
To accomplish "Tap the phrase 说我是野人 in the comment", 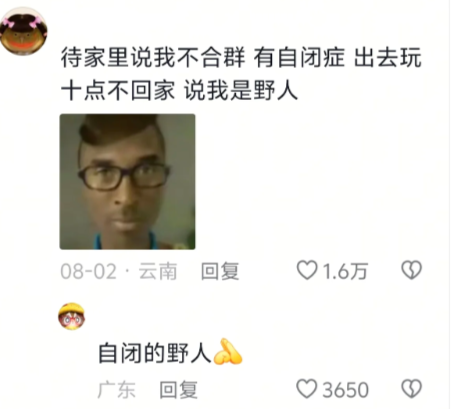I will pyautogui.click(x=241, y=90).
